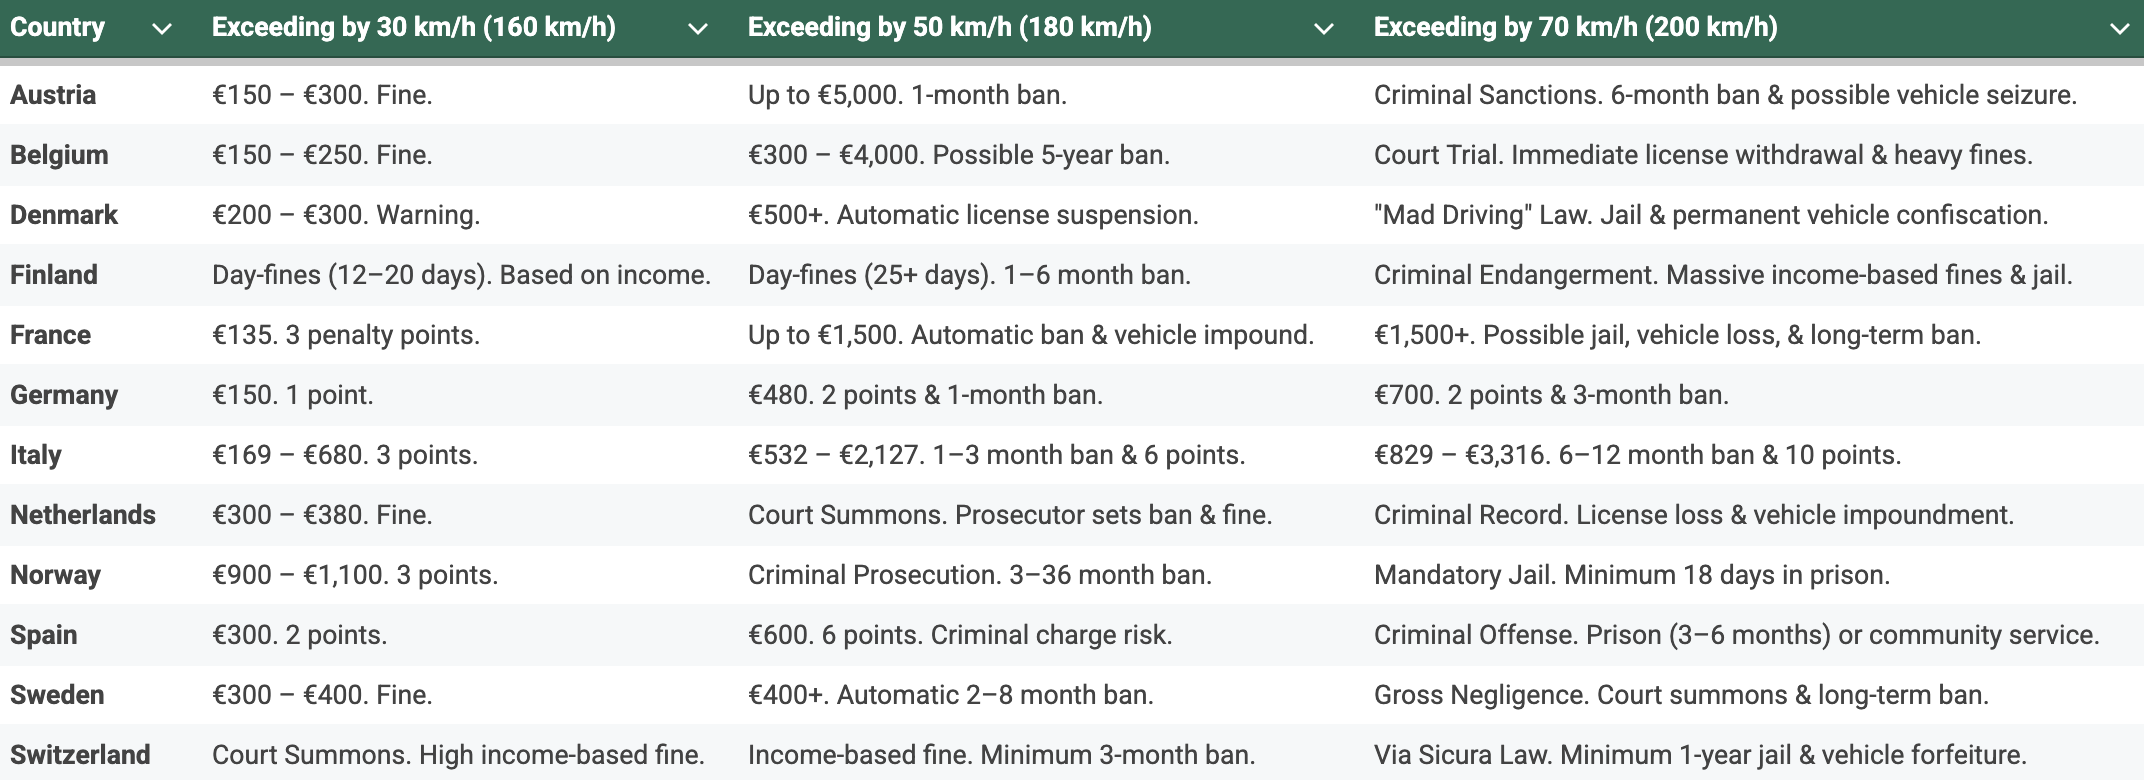Select the Country column header
The image size is (2144, 780).
(58, 27)
